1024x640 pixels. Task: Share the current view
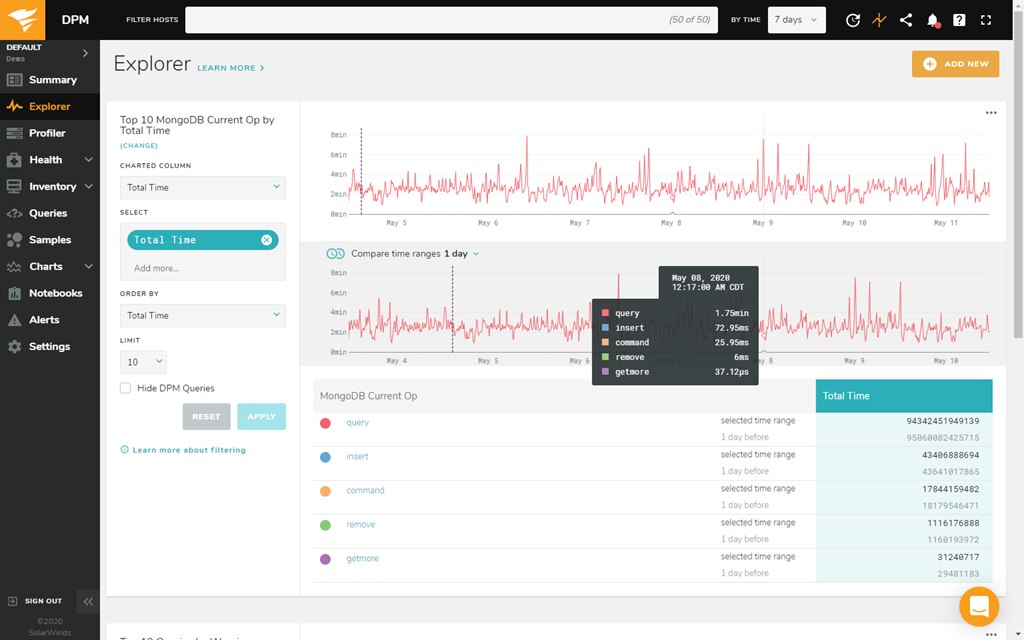click(906, 19)
